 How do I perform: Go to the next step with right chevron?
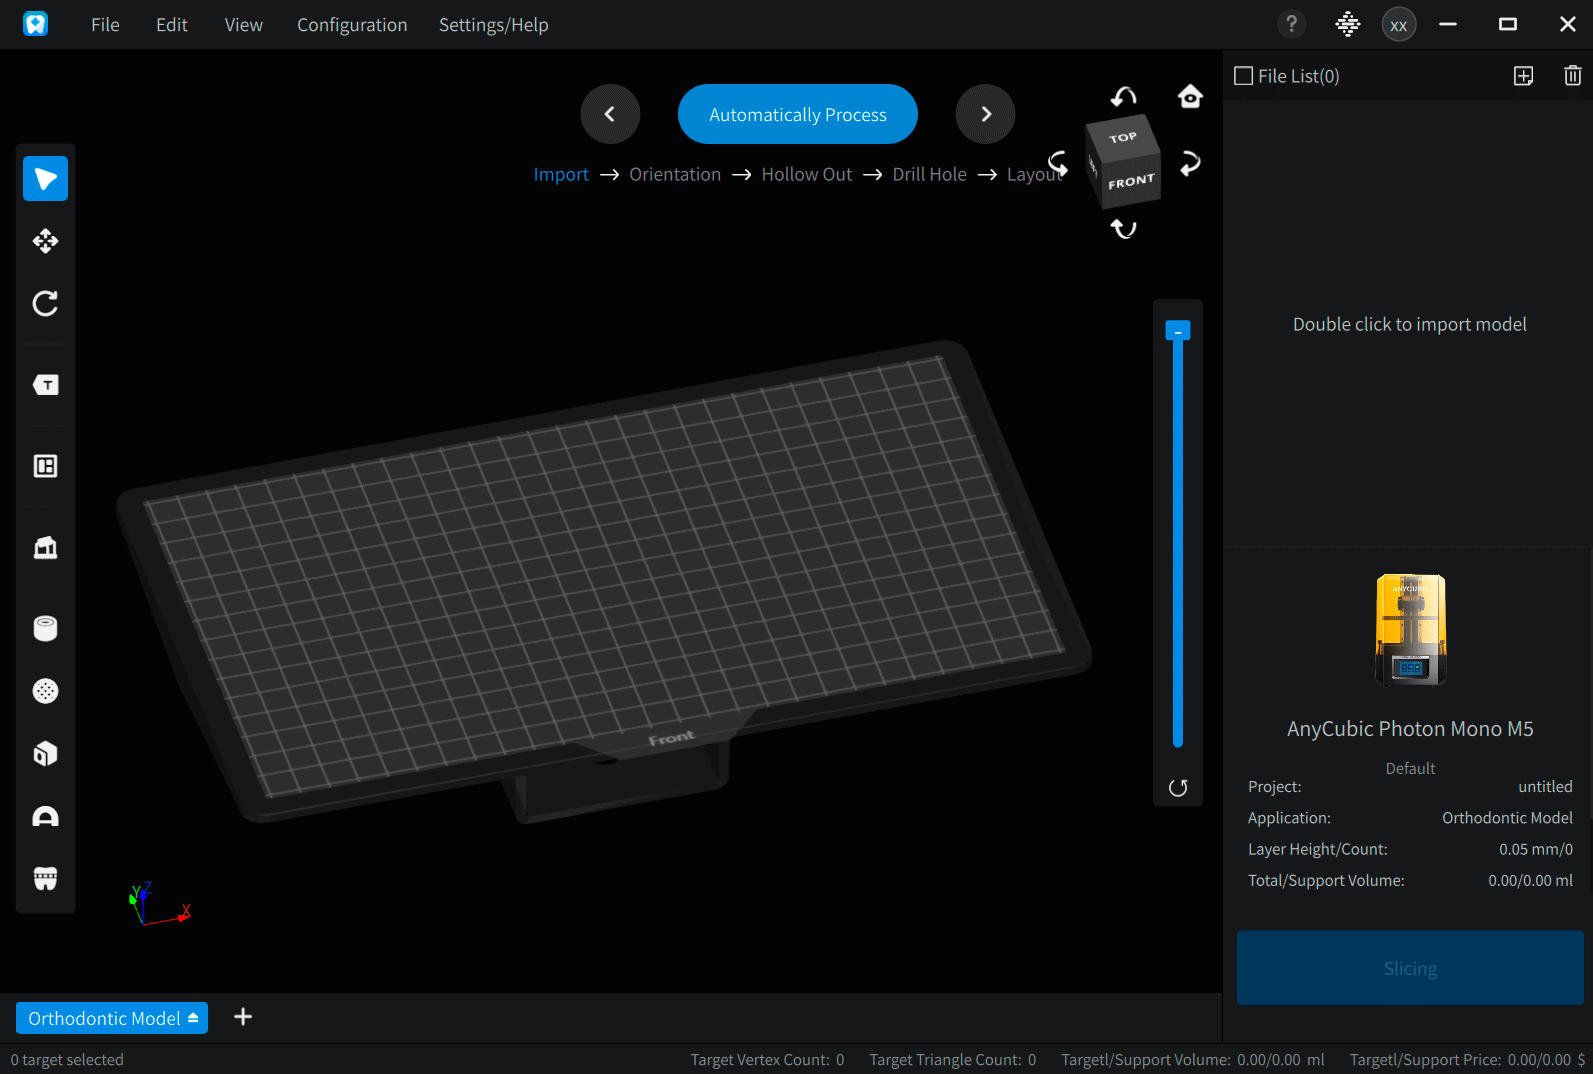[x=986, y=114]
